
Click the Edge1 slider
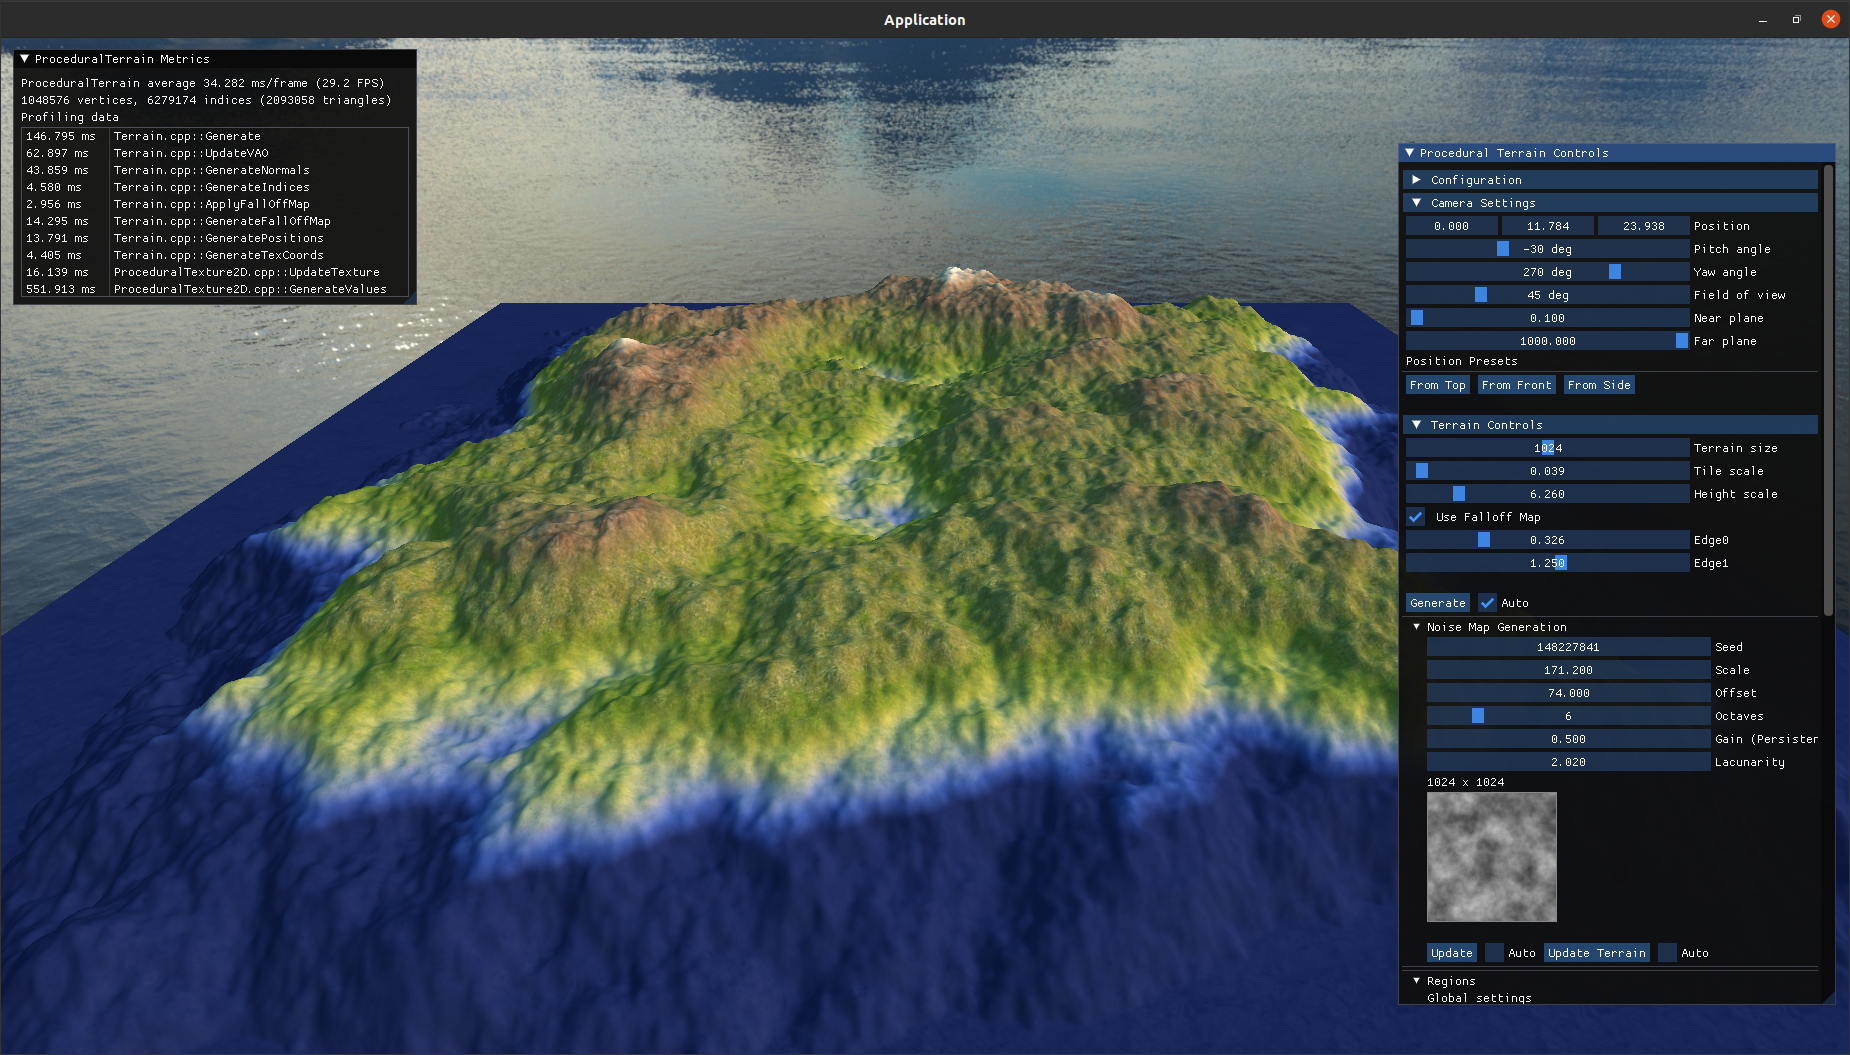(1547, 563)
